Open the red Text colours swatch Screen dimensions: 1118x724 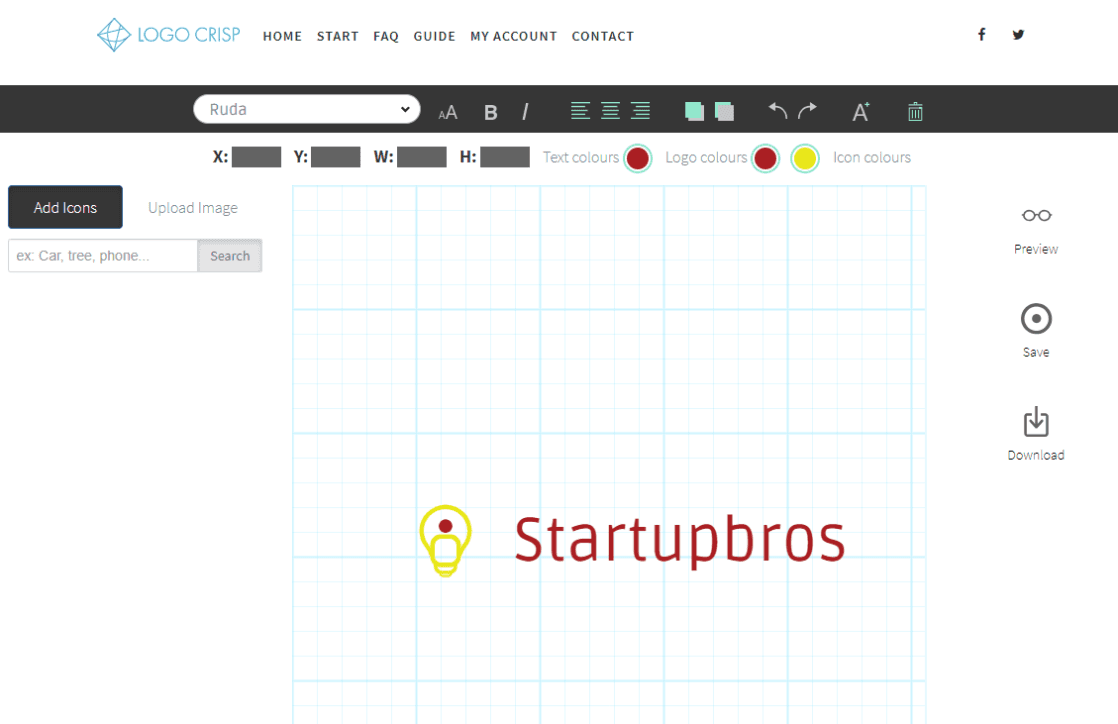click(637, 158)
